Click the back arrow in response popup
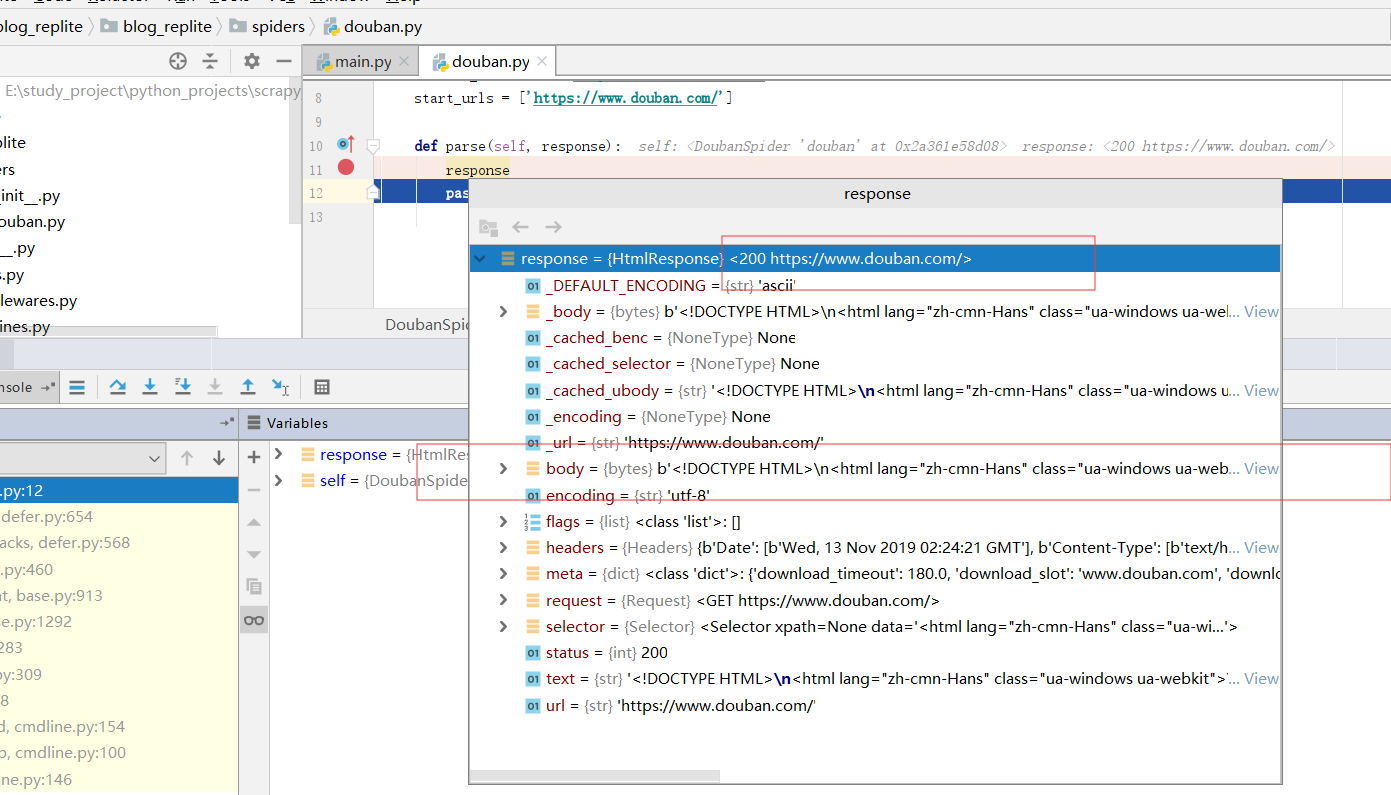The image size is (1391, 795). click(520, 227)
